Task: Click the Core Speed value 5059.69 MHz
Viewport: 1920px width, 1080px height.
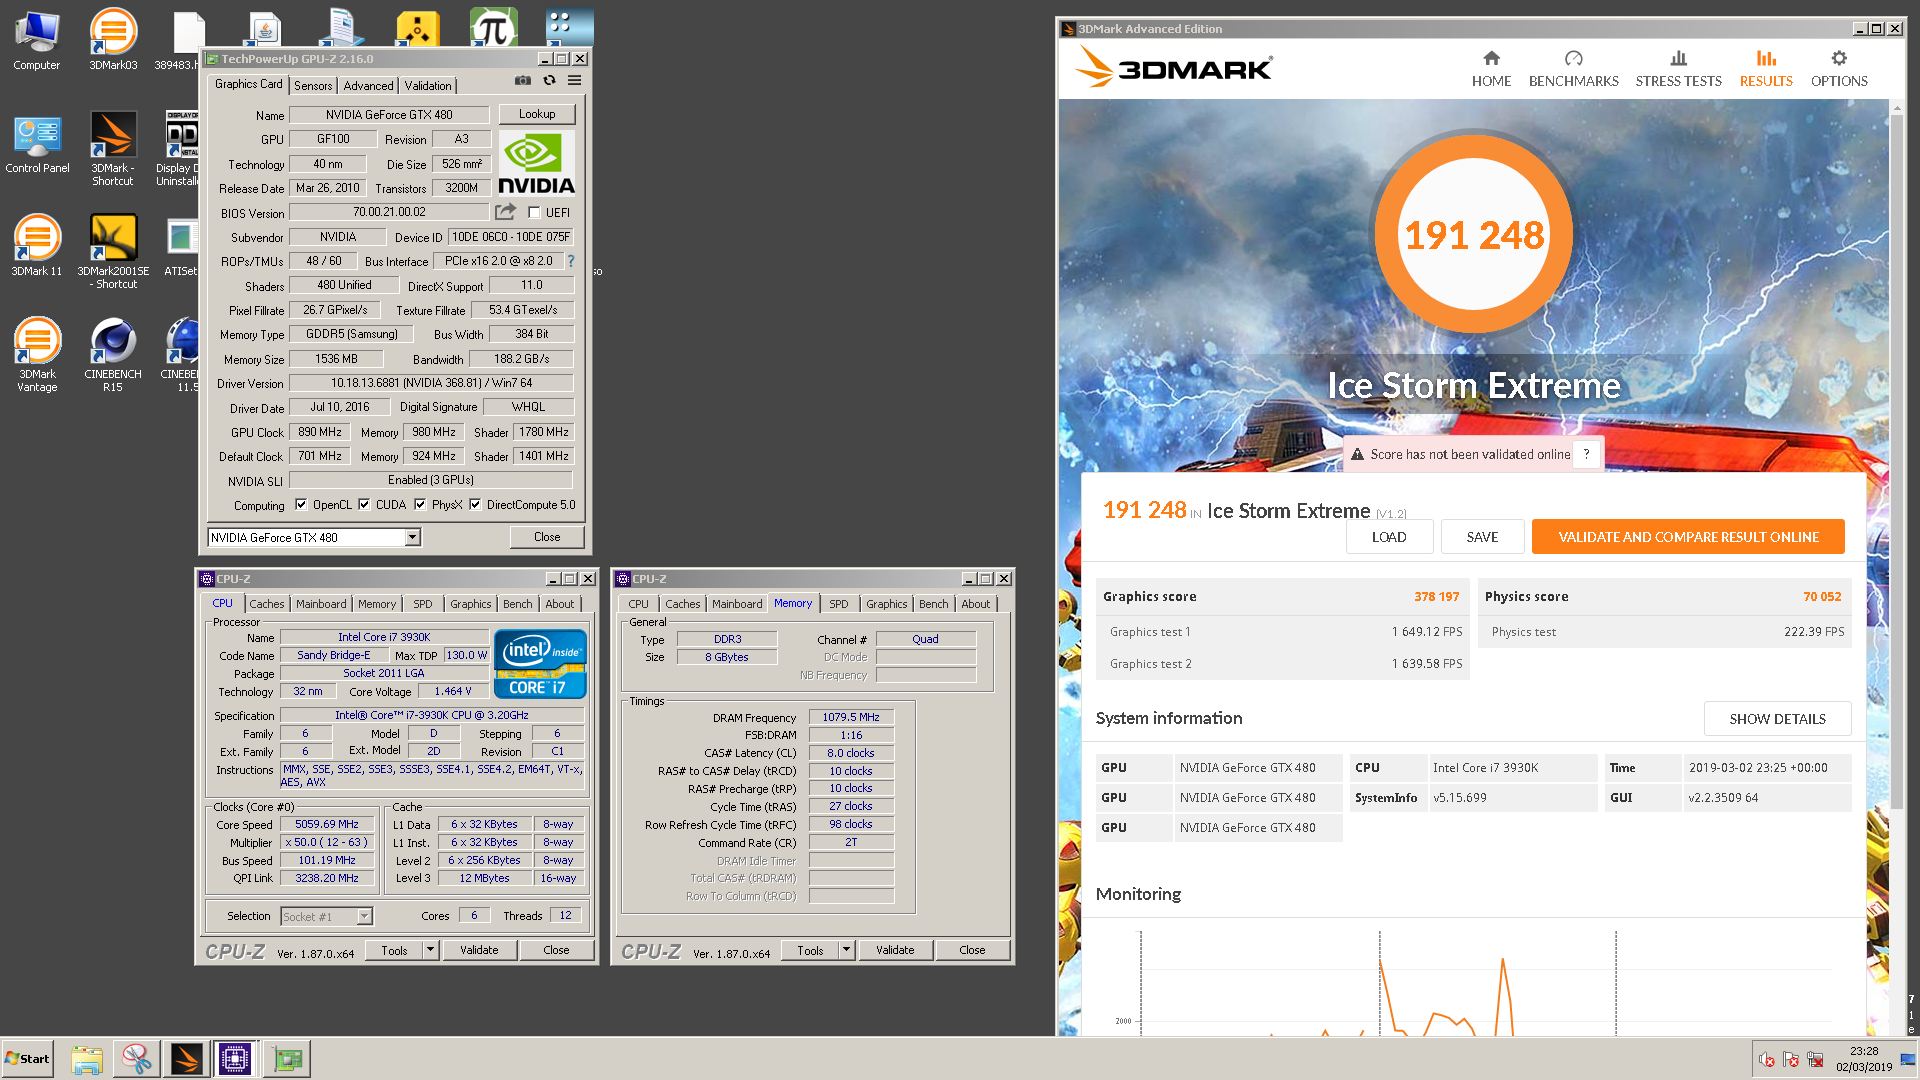Action: point(327,825)
